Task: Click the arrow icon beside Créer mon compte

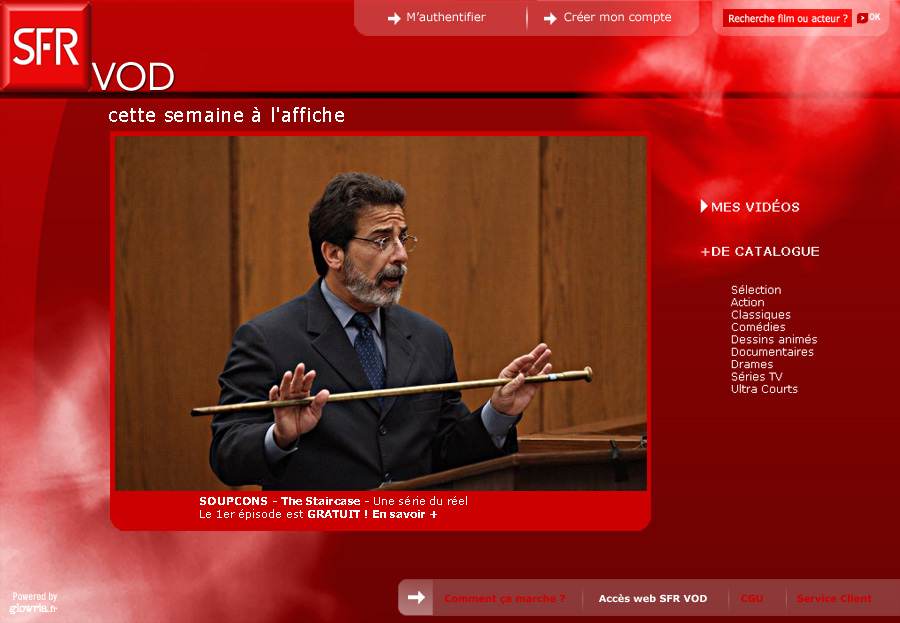Action: coord(550,18)
